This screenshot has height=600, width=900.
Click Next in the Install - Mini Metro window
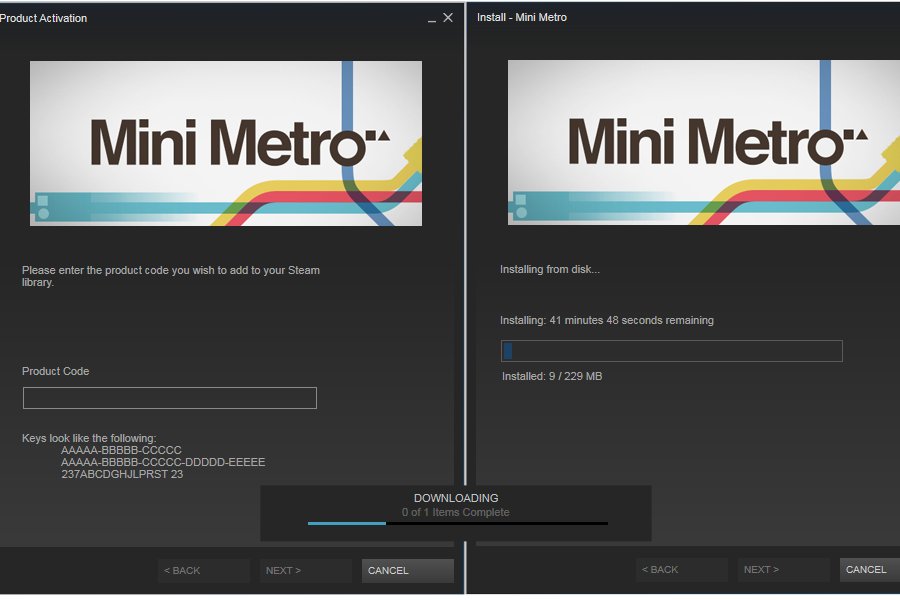[x=783, y=570]
